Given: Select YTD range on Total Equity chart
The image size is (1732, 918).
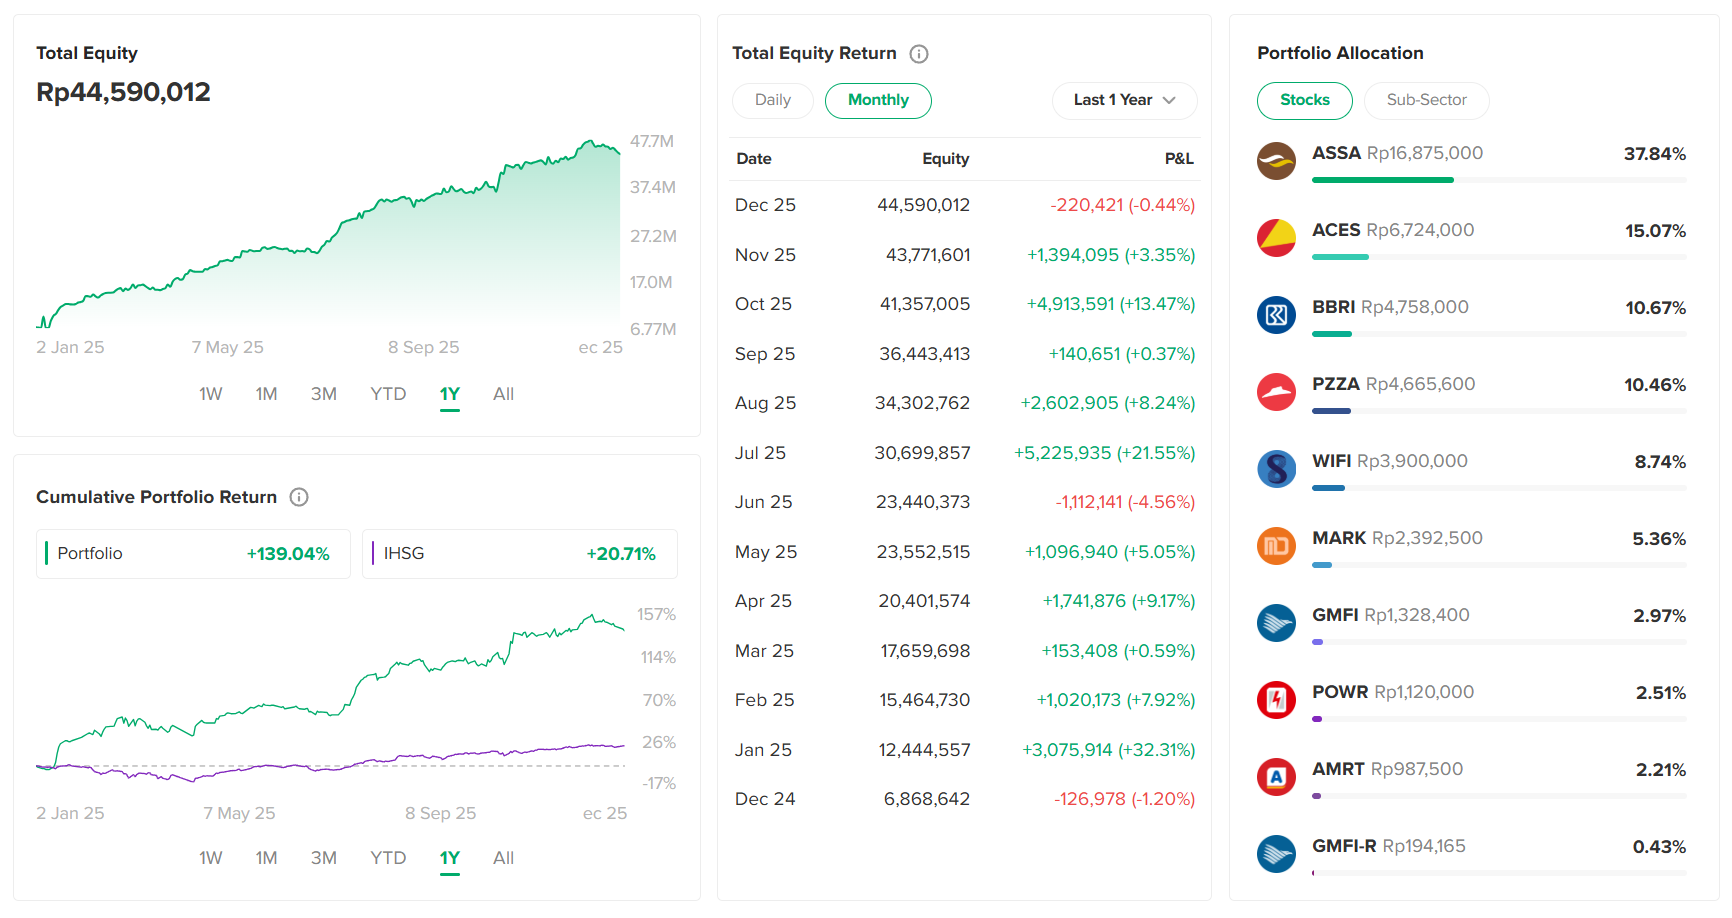Looking at the screenshot, I should click(388, 394).
